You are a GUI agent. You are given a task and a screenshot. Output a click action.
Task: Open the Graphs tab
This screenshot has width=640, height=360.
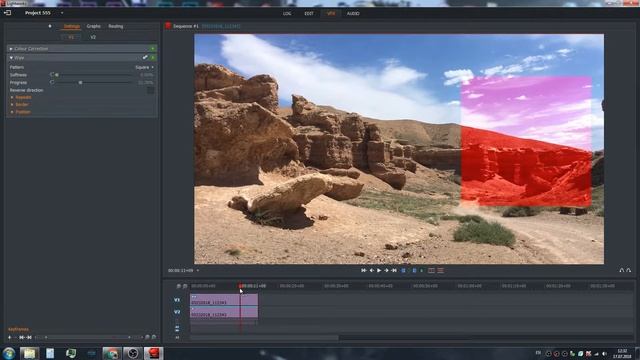point(93,26)
